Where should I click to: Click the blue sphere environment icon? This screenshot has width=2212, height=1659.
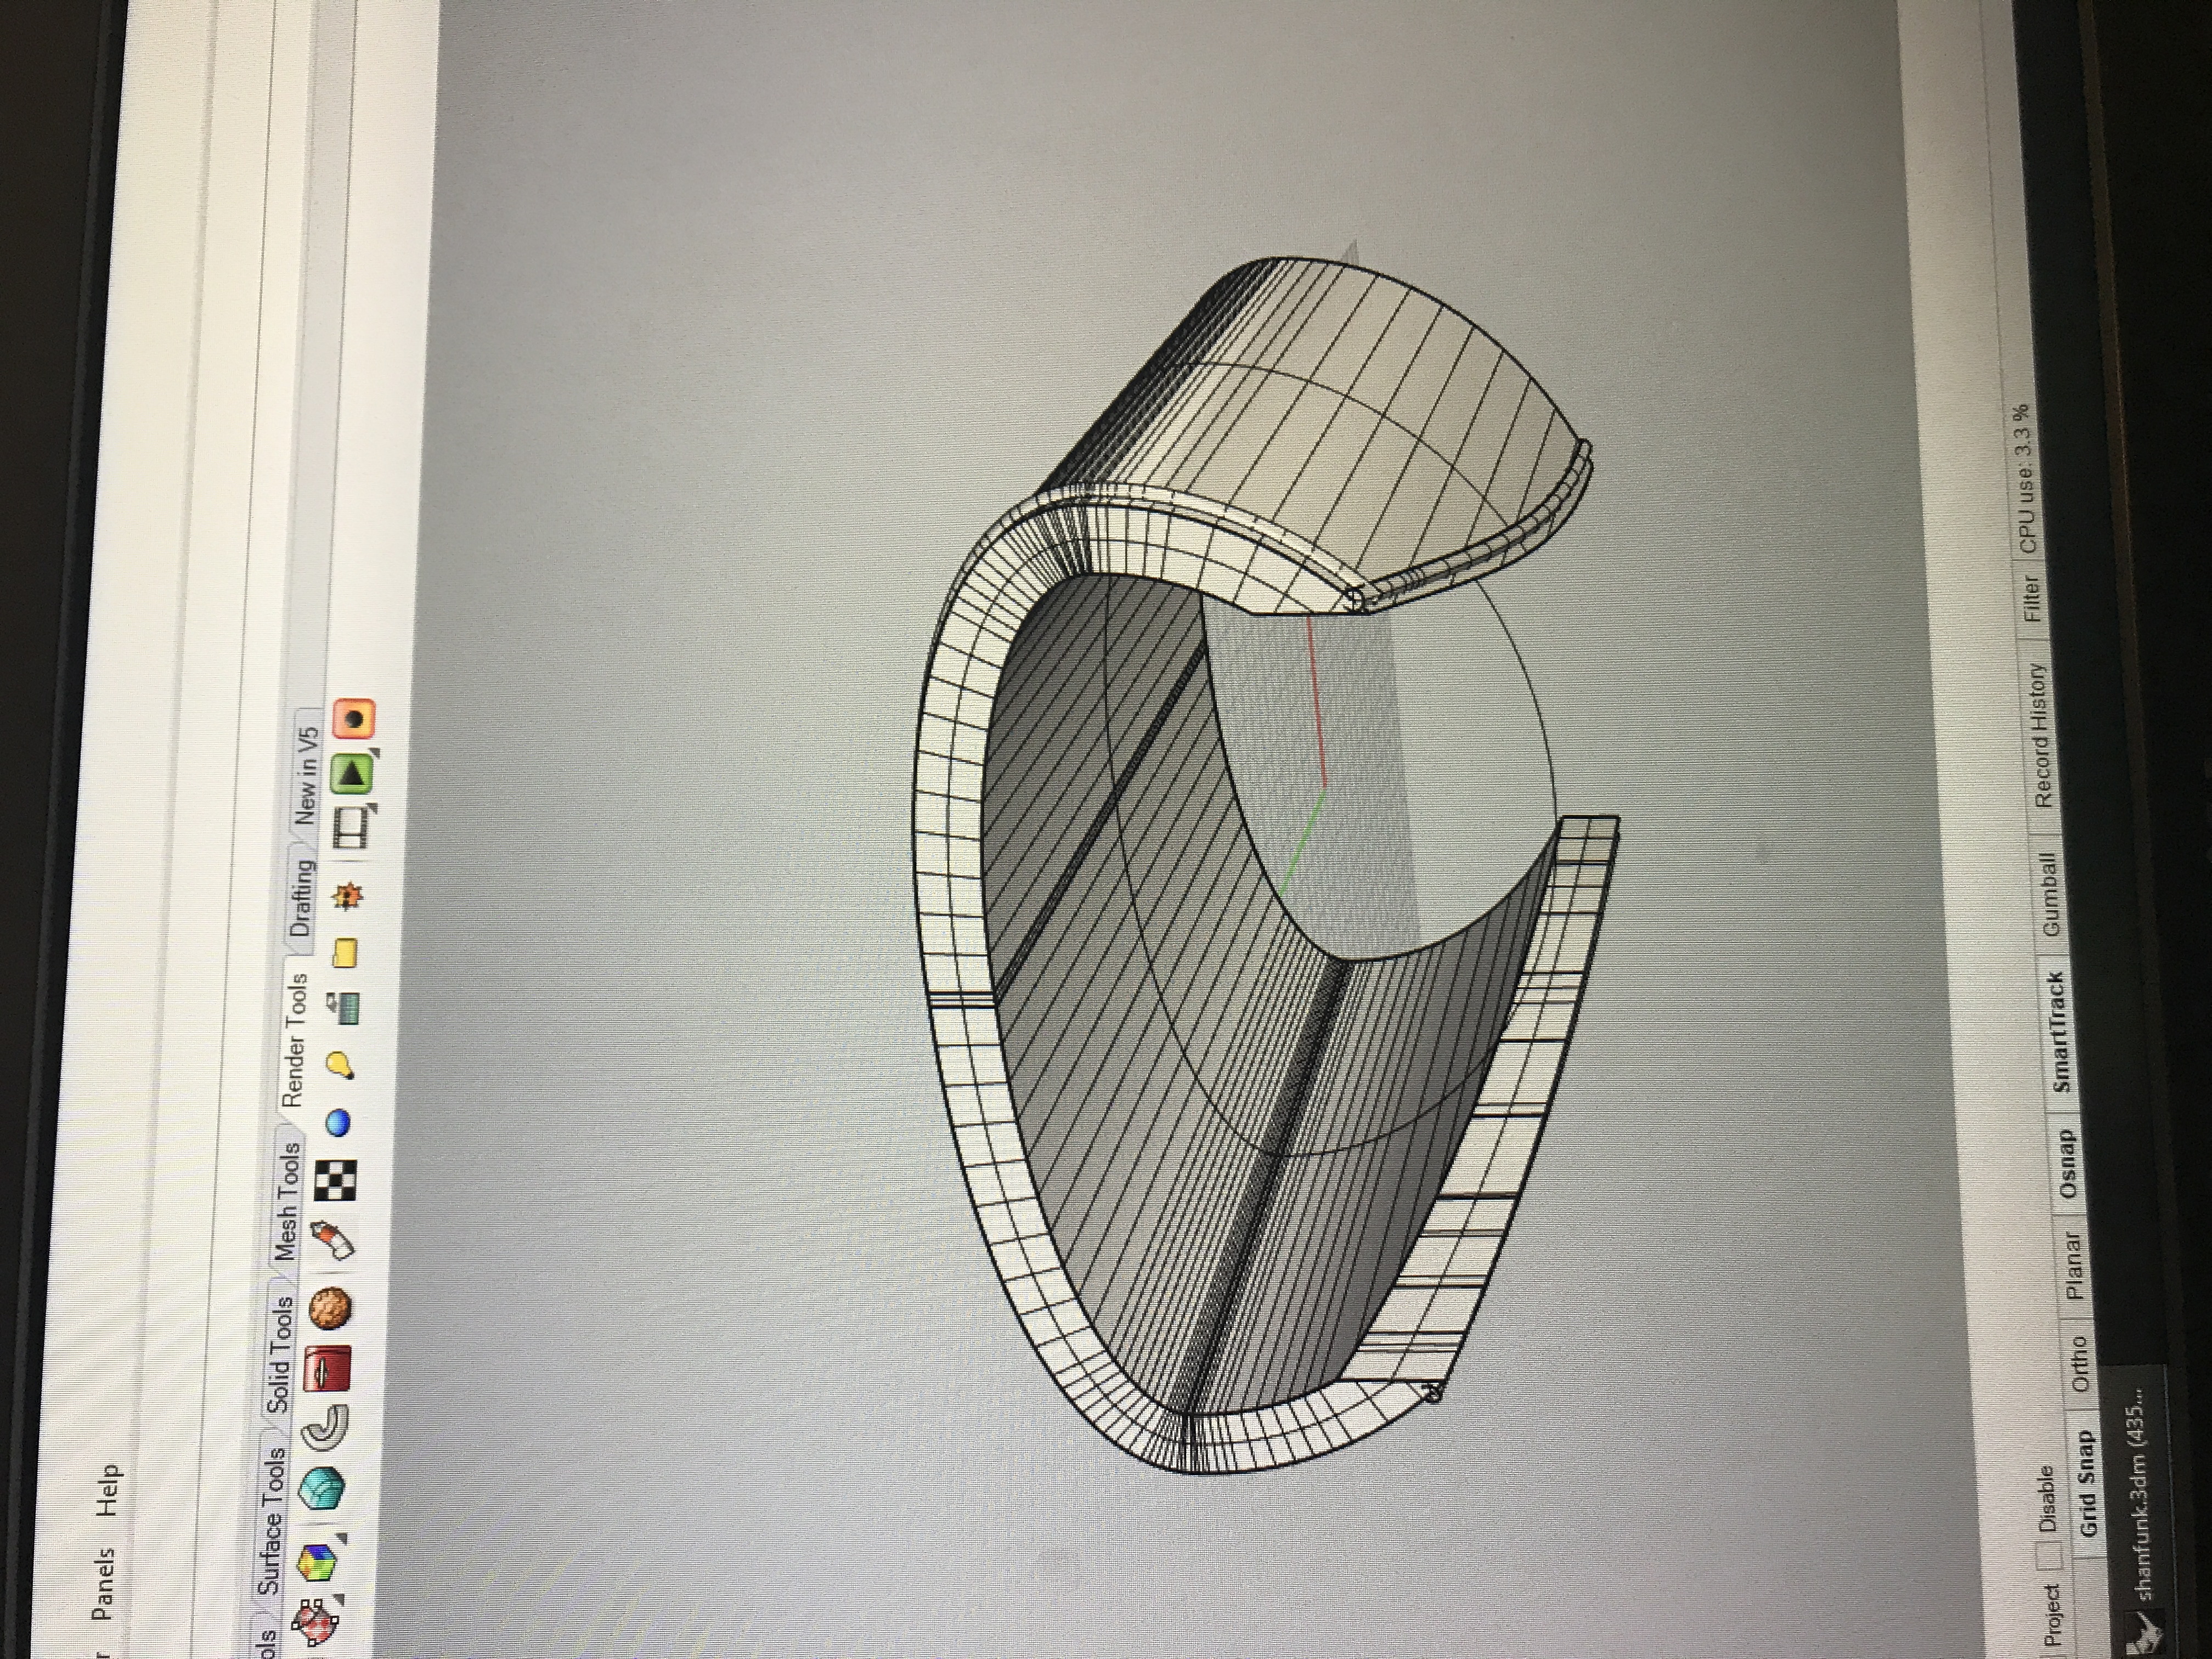339,1123
